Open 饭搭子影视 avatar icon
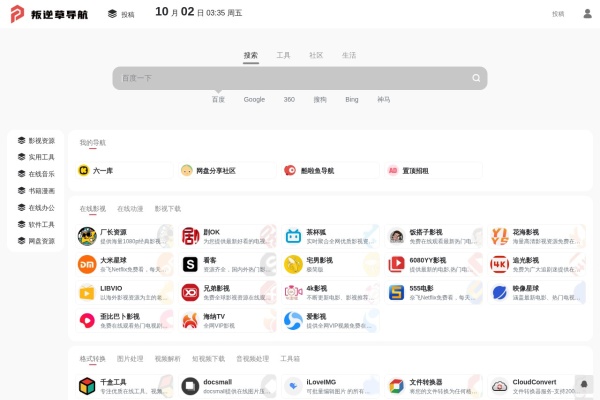 [x=396, y=236]
